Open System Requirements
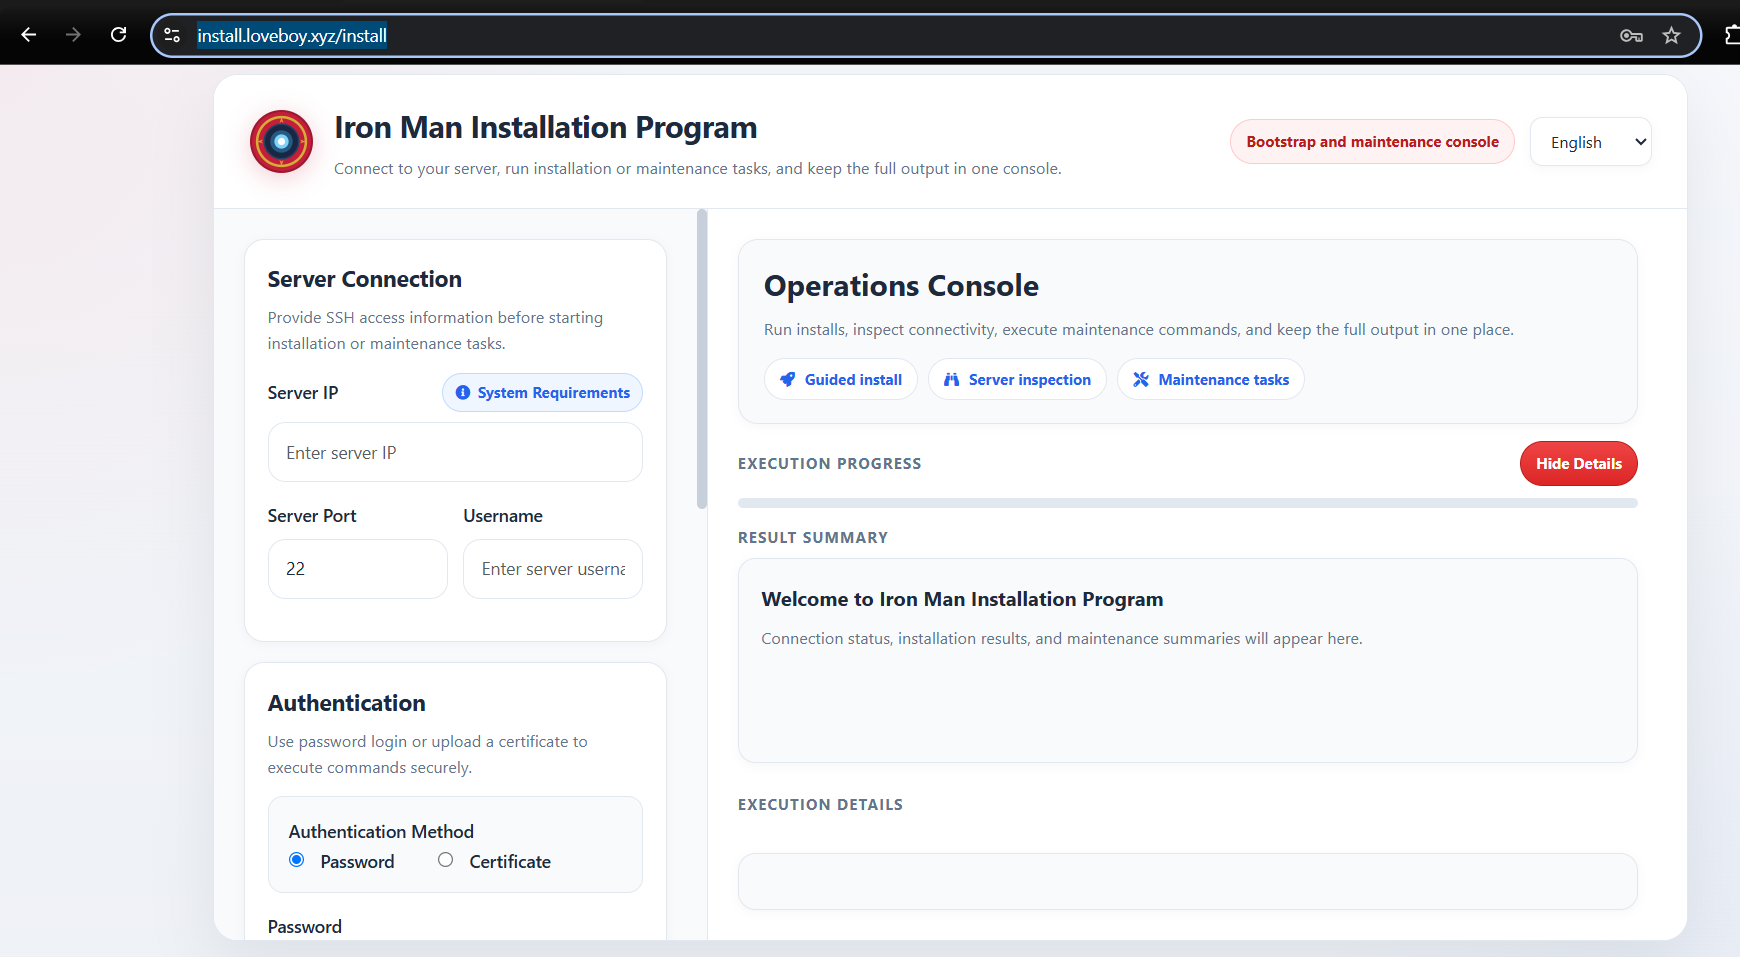This screenshot has width=1740, height=957. click(x=542, y=393)
